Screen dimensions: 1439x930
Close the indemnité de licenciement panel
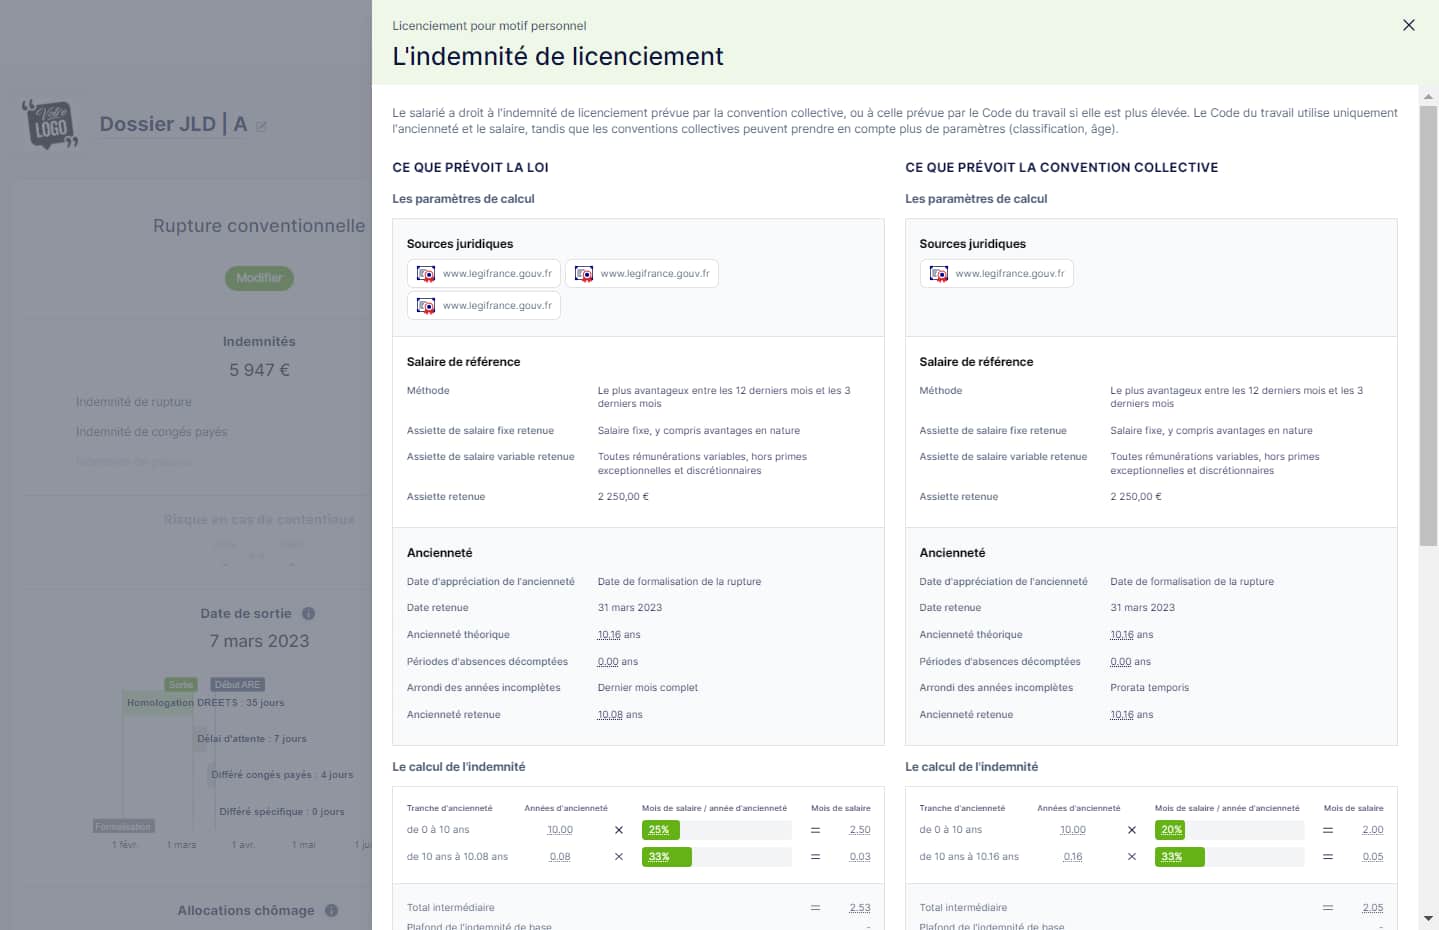pos(1408,25)
